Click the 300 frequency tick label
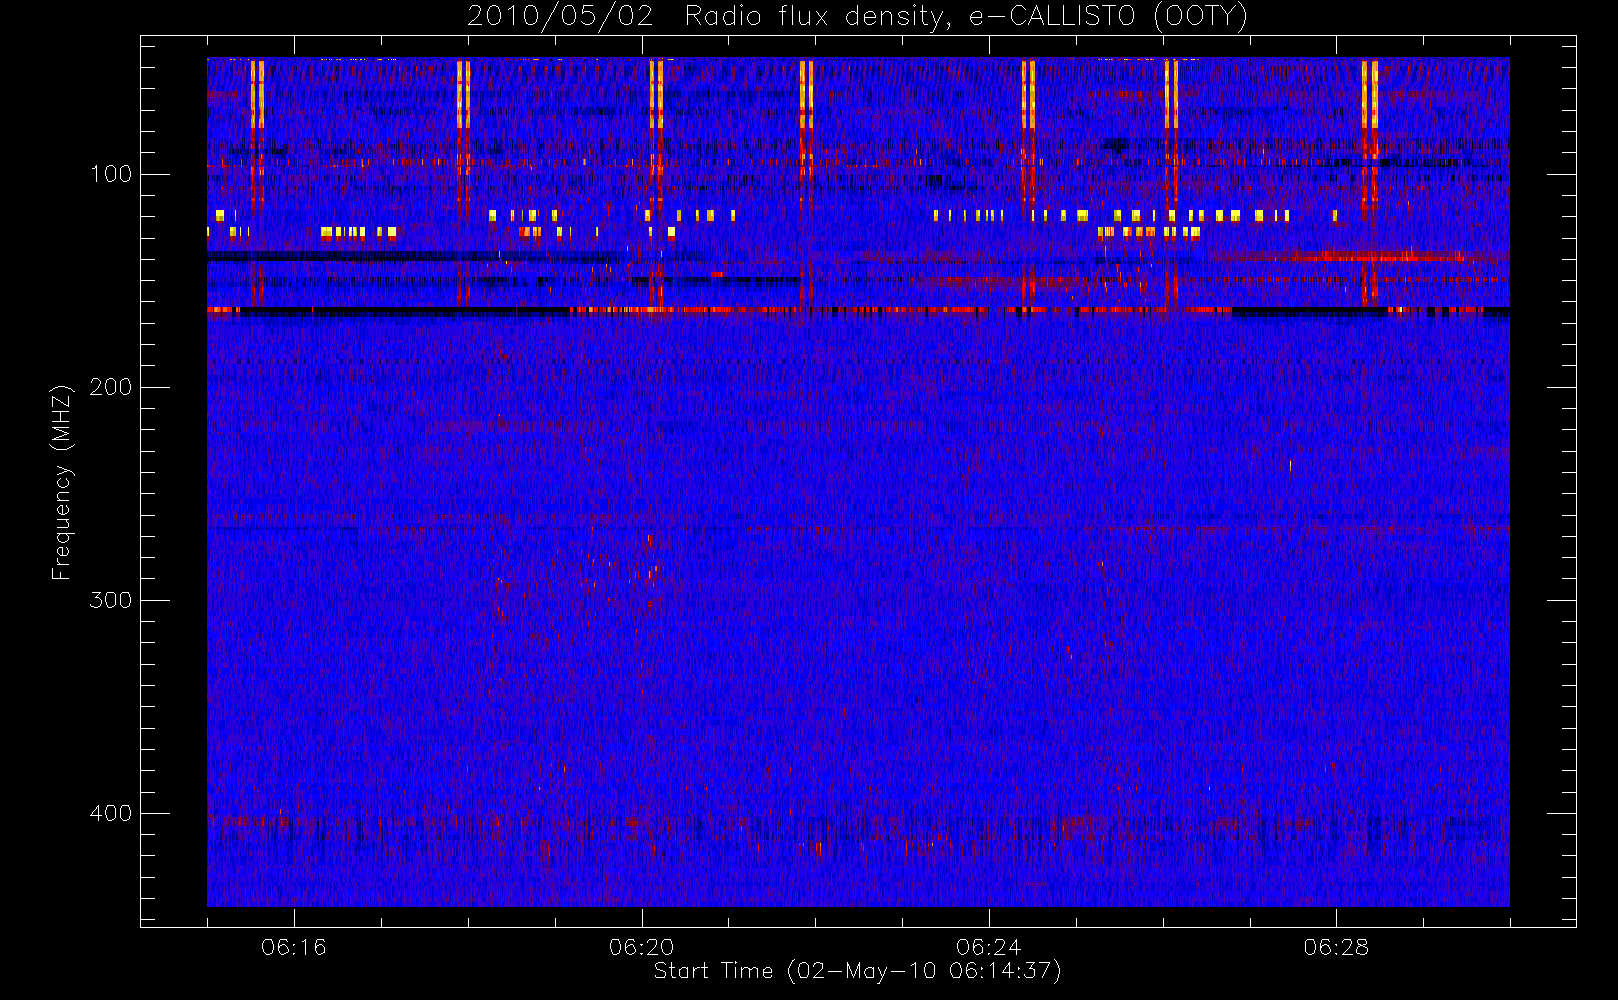 pyautogui.click(x=111, y=600)
